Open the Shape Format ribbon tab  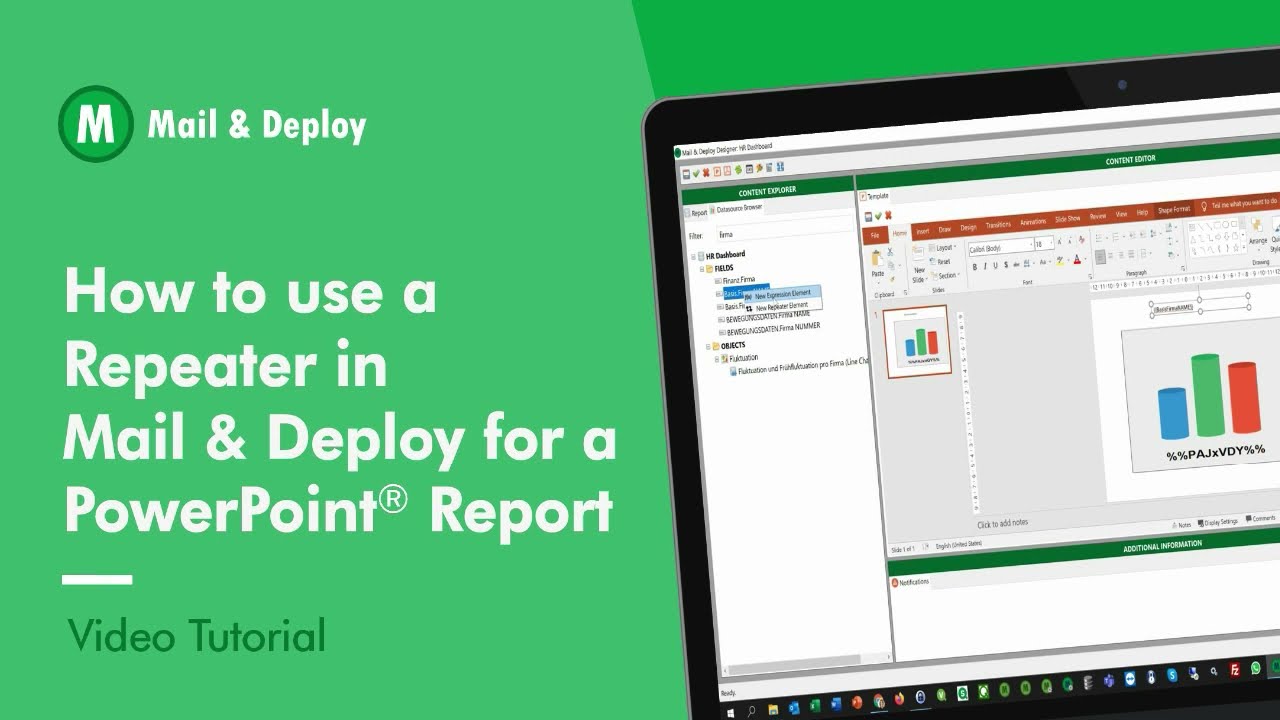coord(1173,209)
